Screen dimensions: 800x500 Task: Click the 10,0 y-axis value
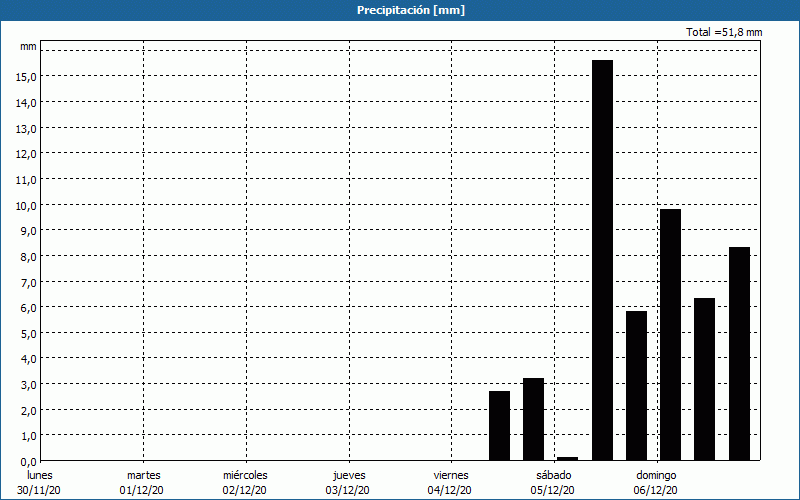point(26,205)
